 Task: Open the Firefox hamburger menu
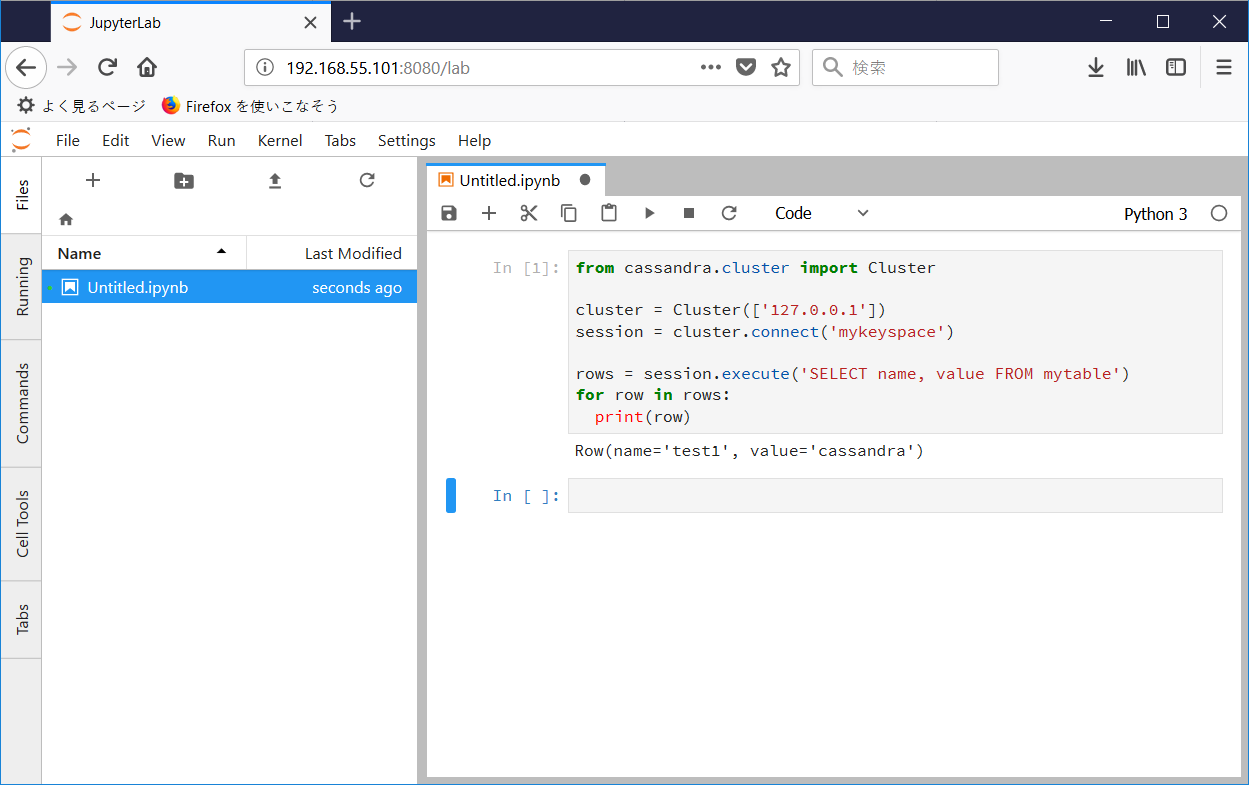click(x=1223, y=67)
